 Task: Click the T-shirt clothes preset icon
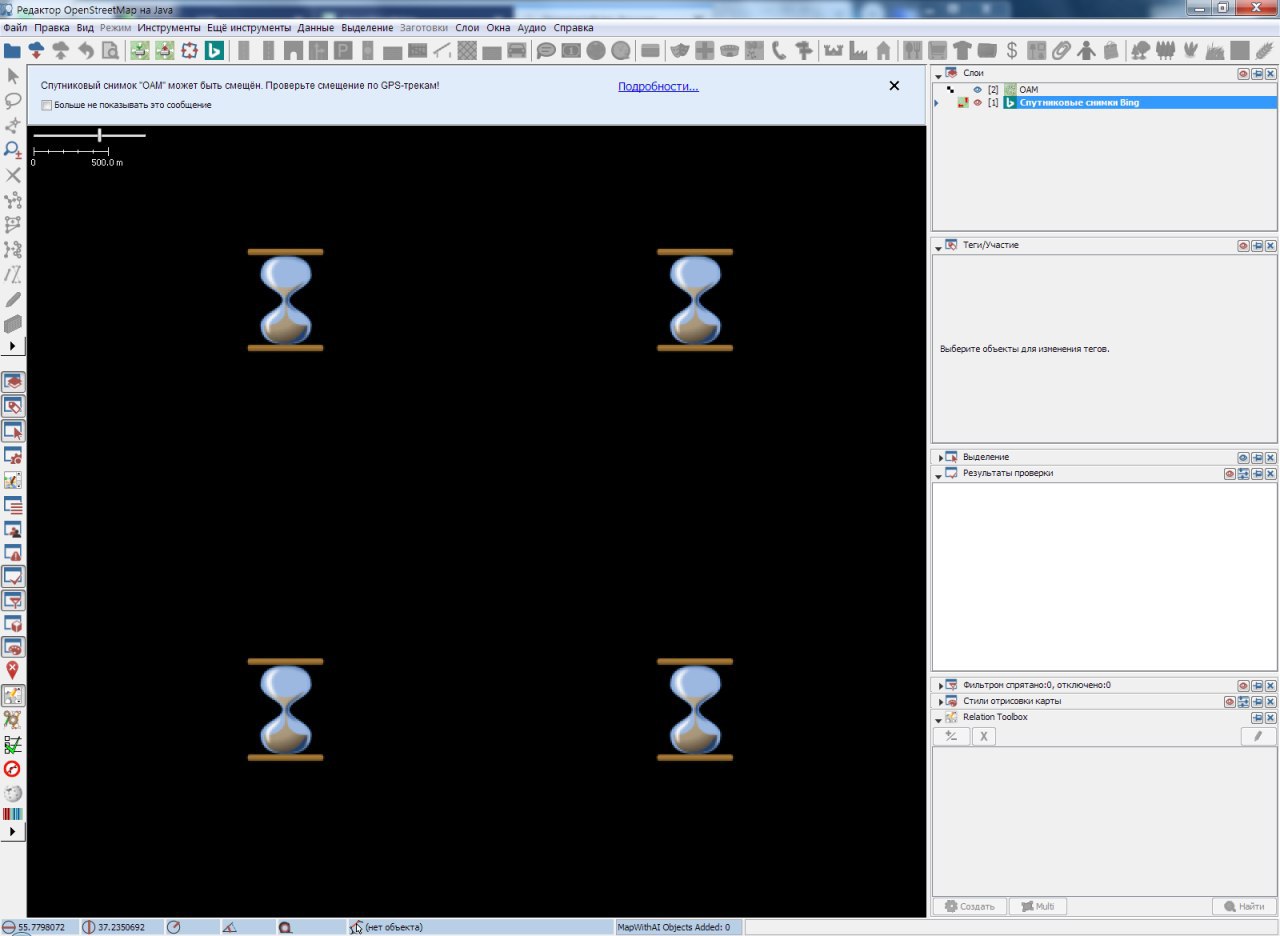pos(962,50)
